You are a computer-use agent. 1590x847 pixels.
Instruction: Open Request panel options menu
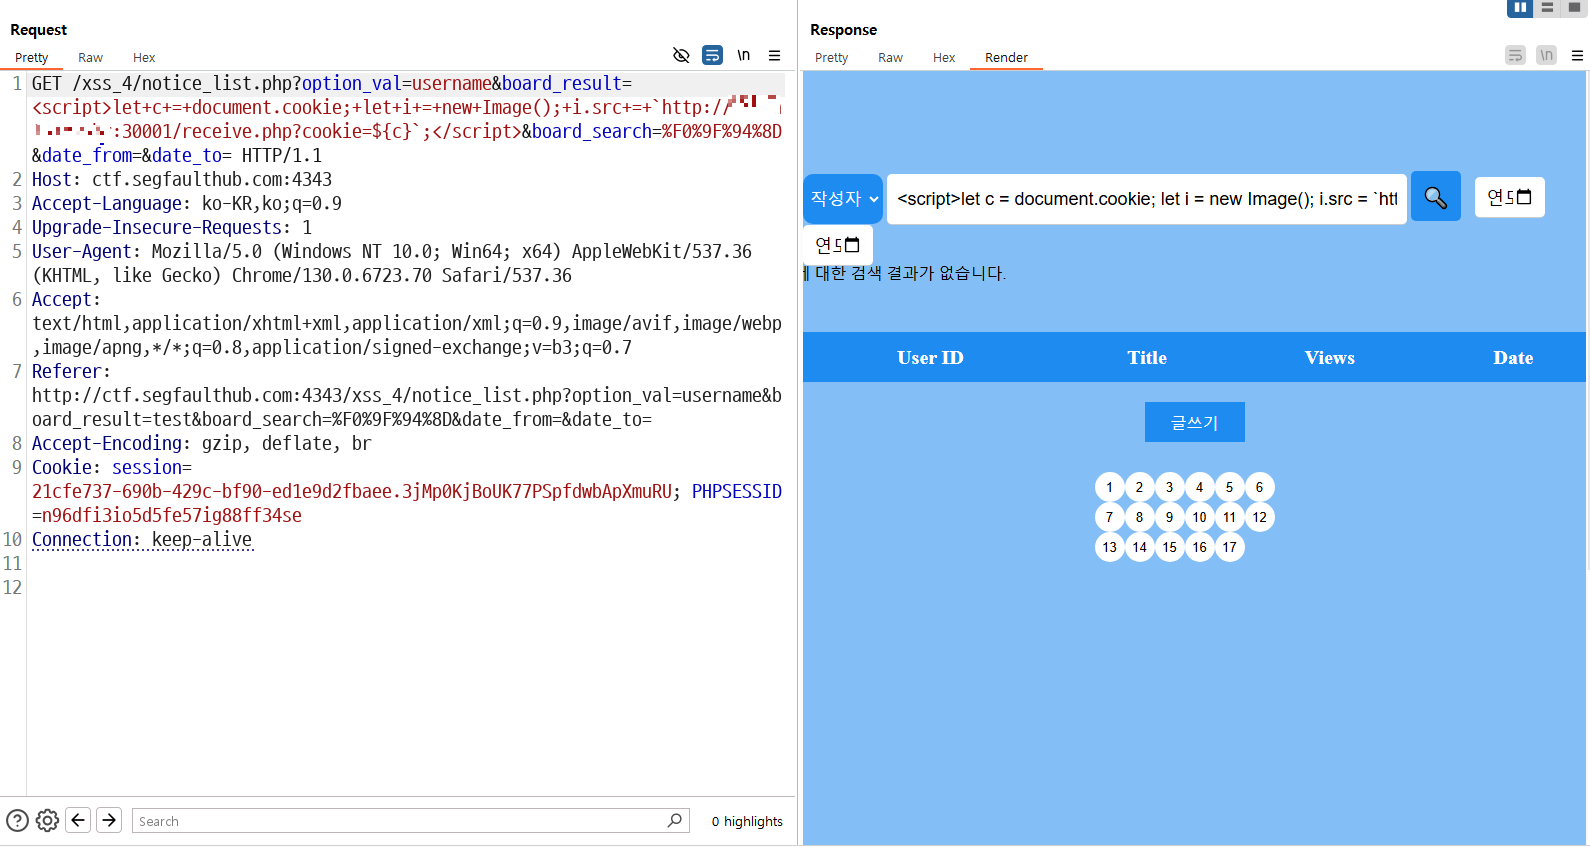774,55
